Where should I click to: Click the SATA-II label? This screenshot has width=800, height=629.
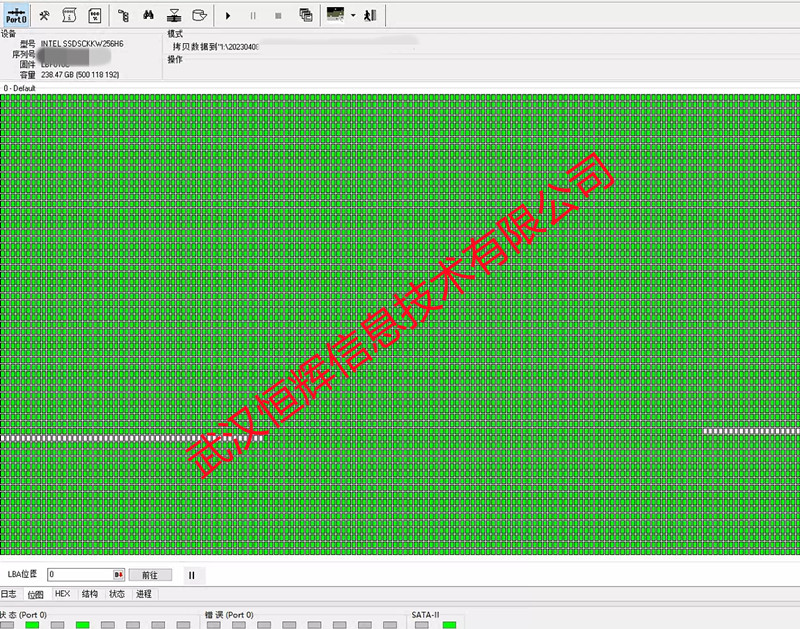click(426, 615)
